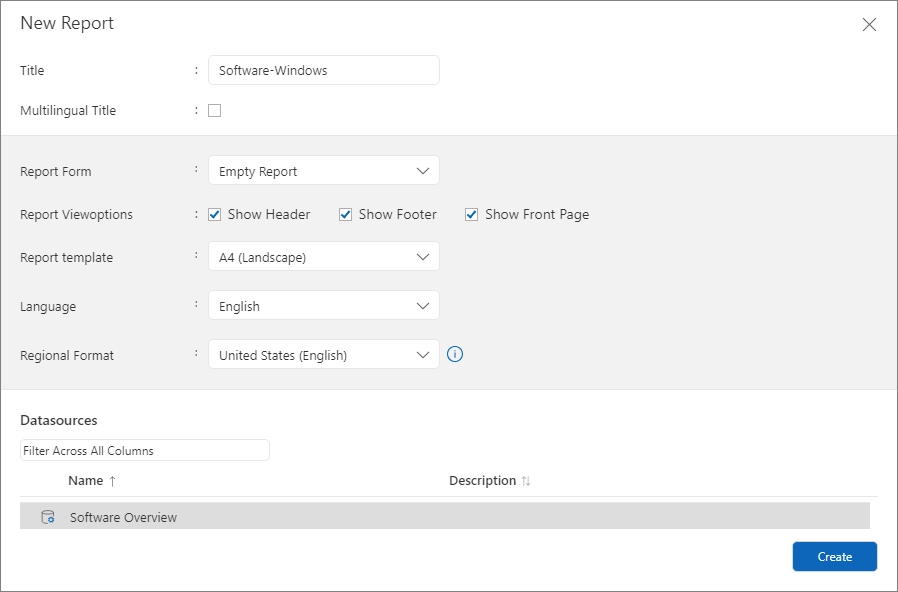Click the Name column header
898x592 pixels.
(x=85, y=481)
